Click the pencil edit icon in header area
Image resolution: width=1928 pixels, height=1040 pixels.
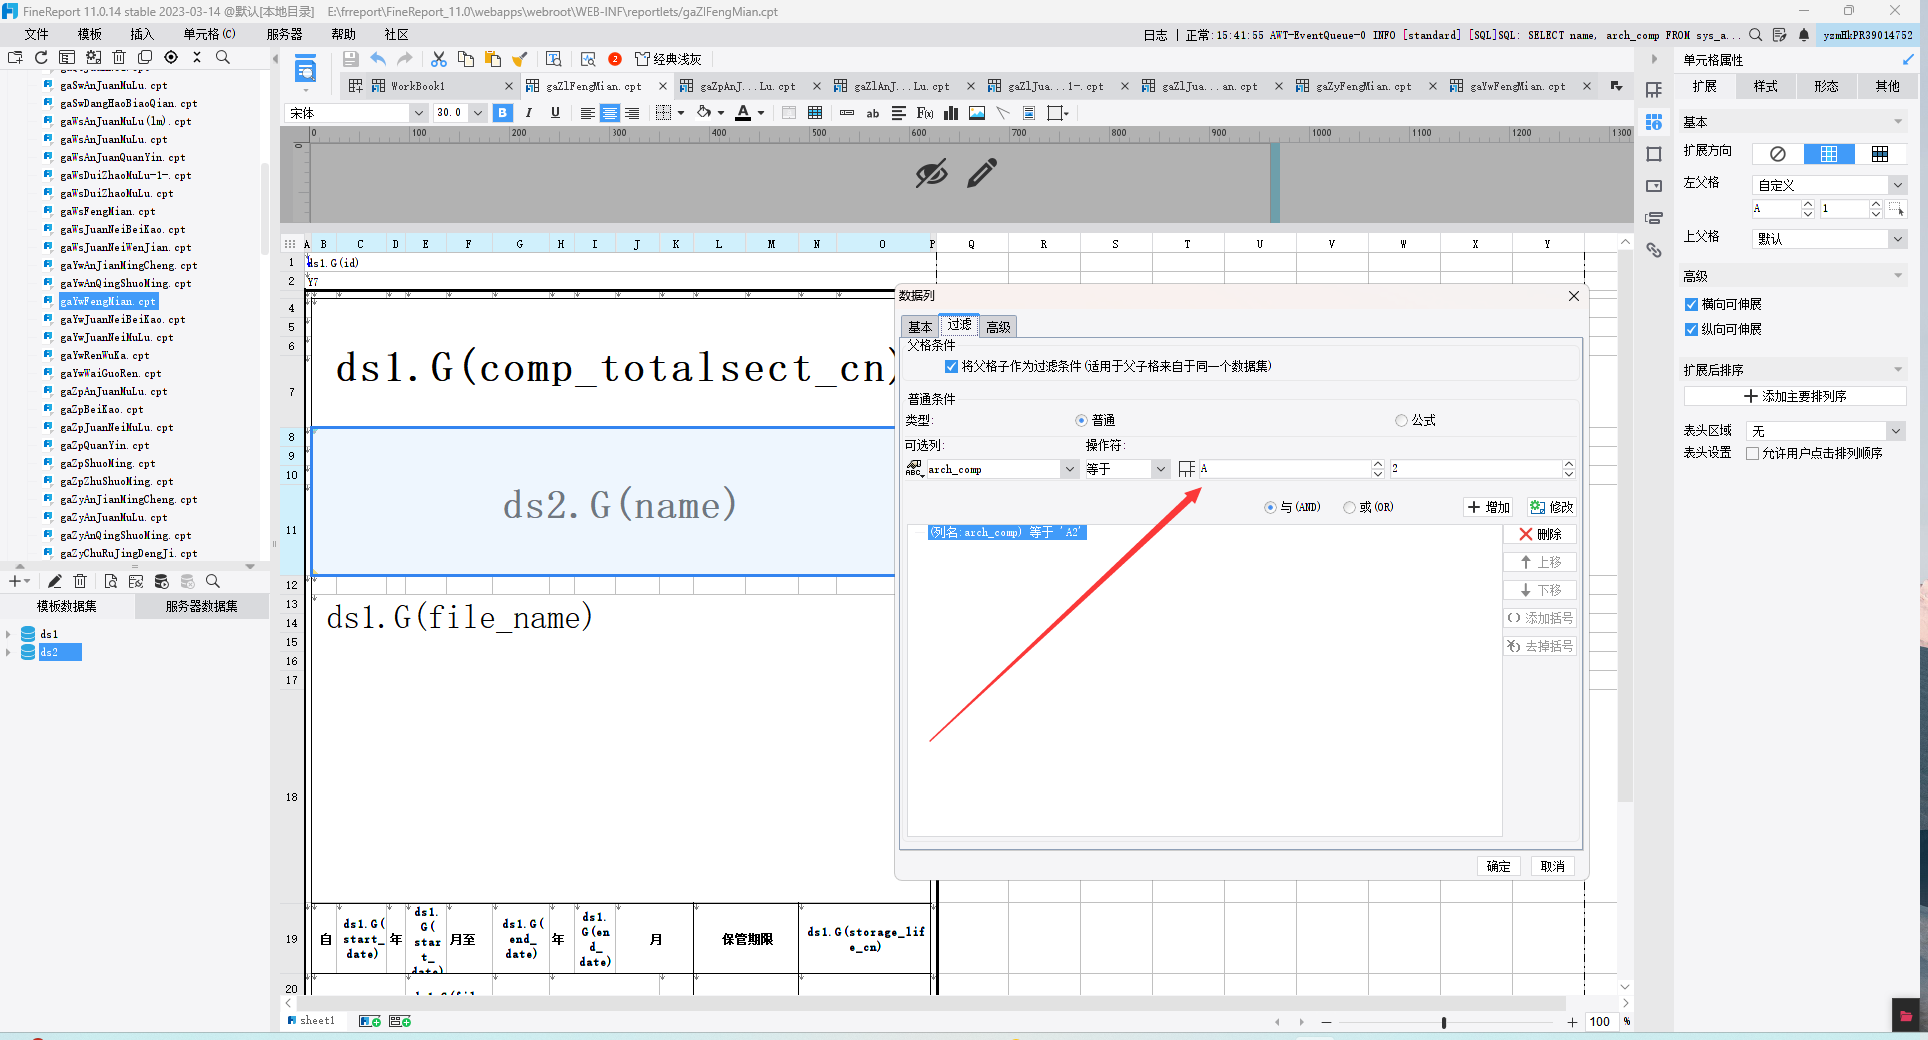click(982, 172)
